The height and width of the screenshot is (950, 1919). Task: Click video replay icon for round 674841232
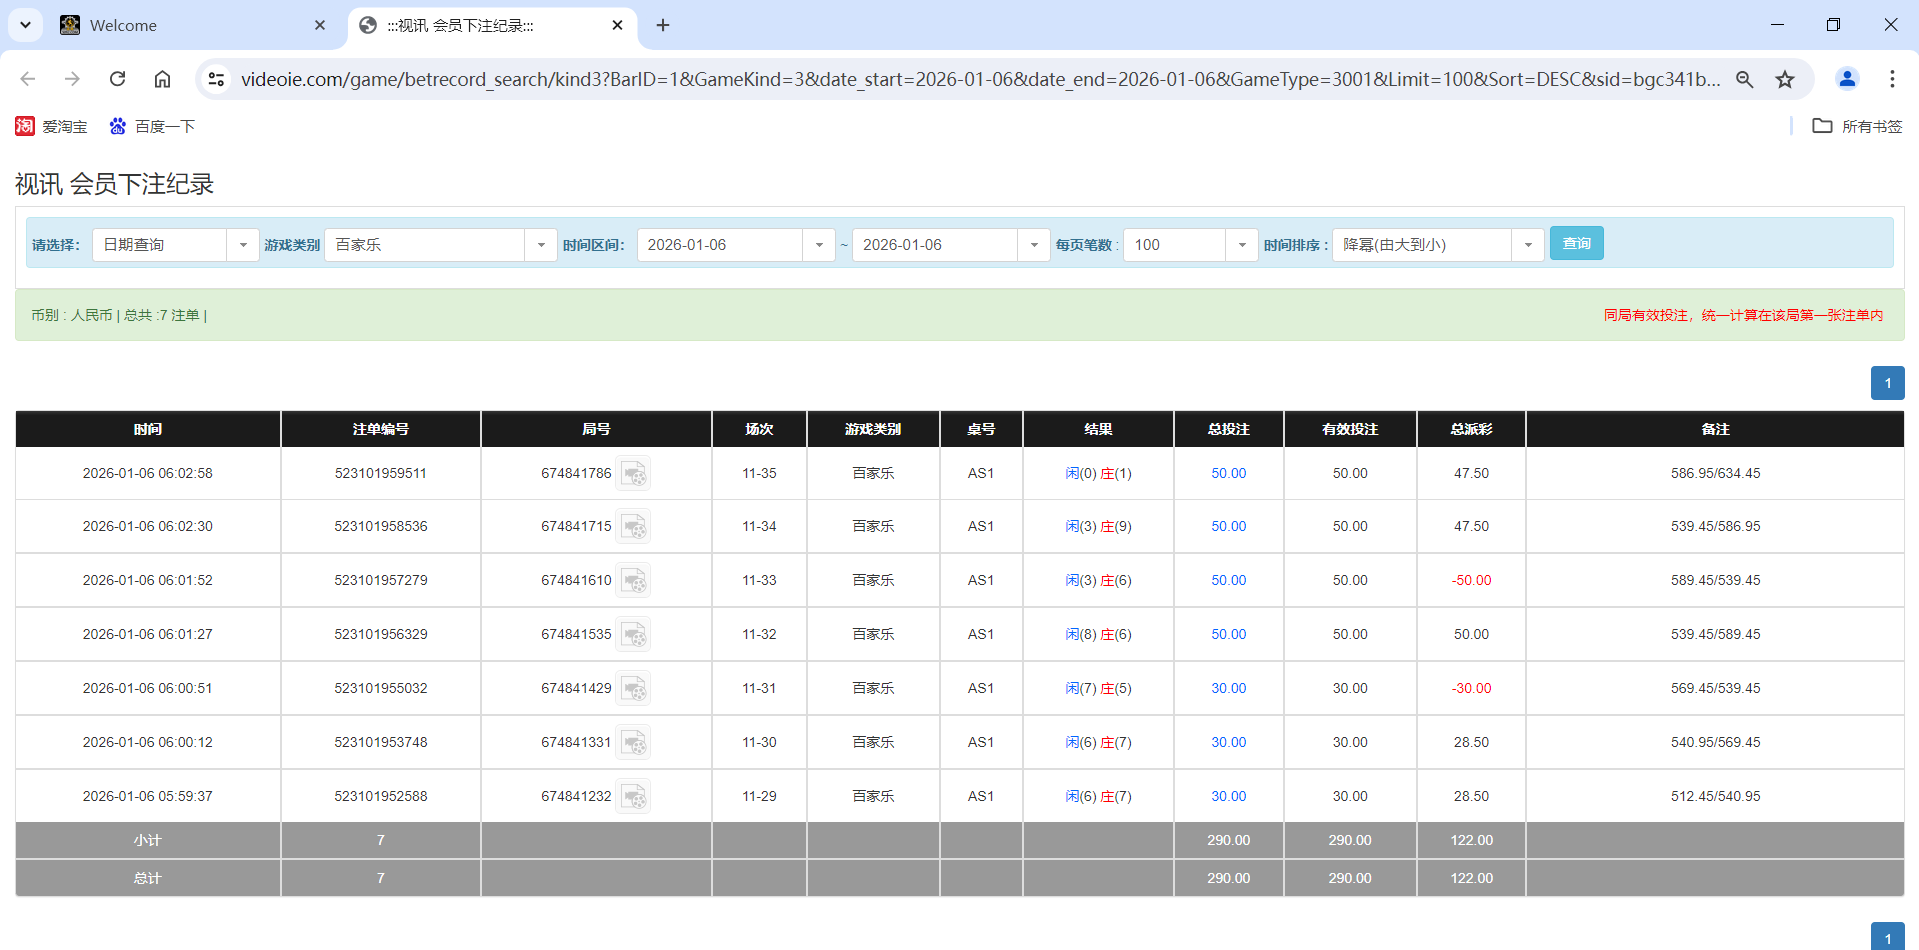tap(634, 795)
